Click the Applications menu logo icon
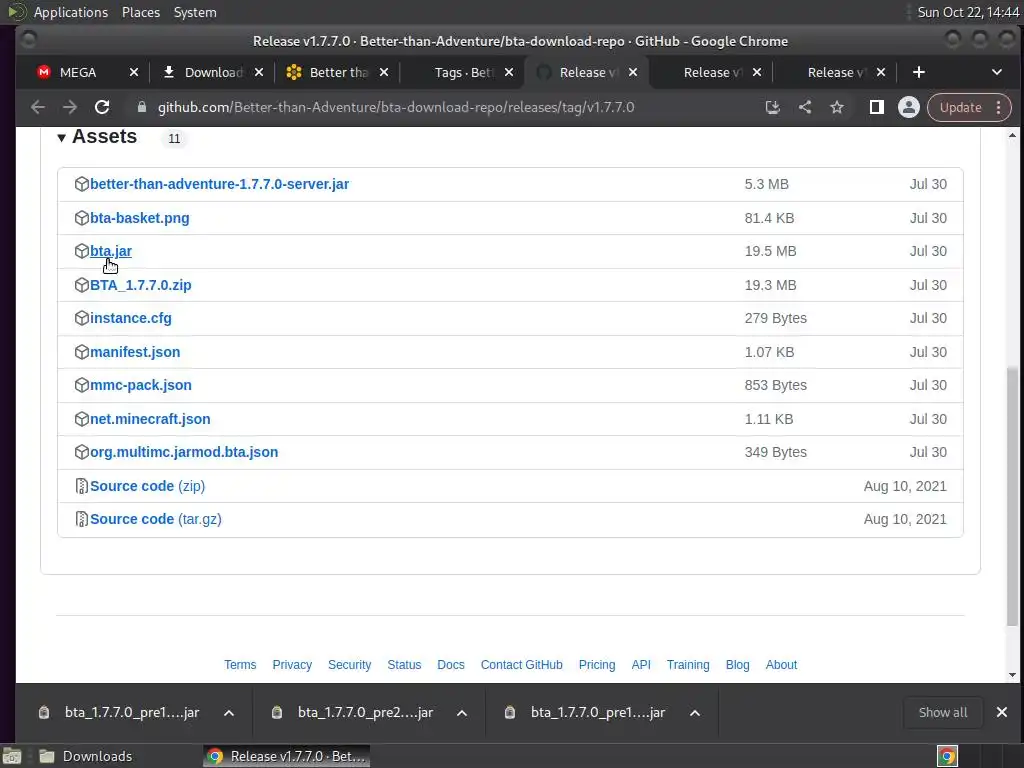 (16, 12)
